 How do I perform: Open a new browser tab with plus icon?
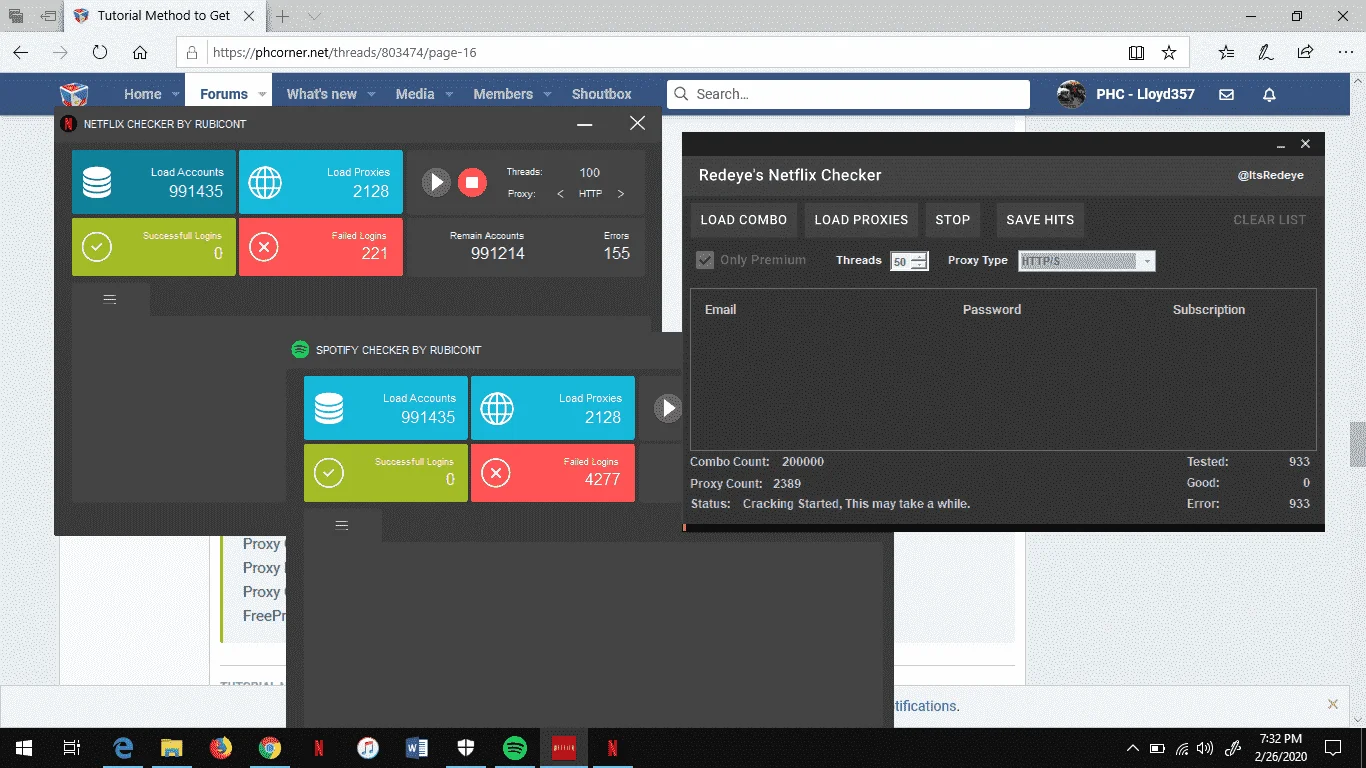[283, 16]
